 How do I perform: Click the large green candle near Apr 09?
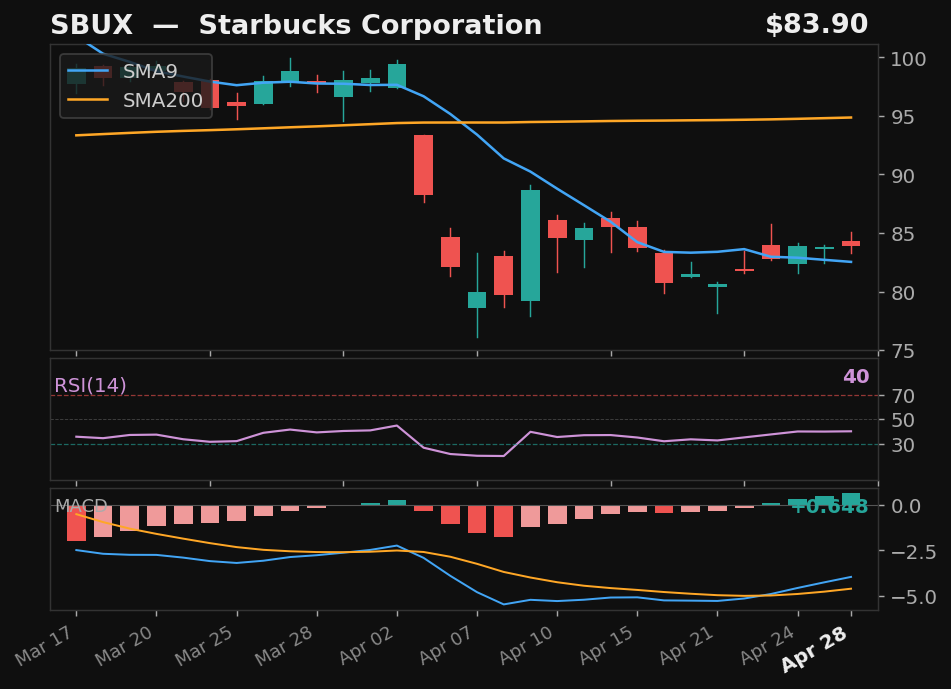pos(530,246)
